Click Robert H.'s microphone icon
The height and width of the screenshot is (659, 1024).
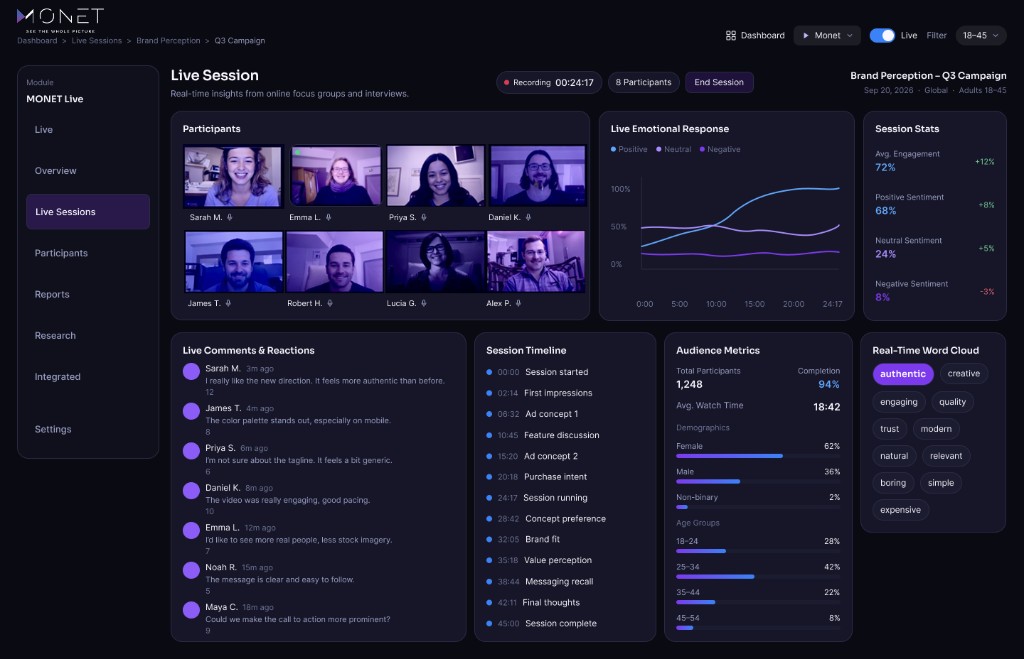tap(330, 303)
